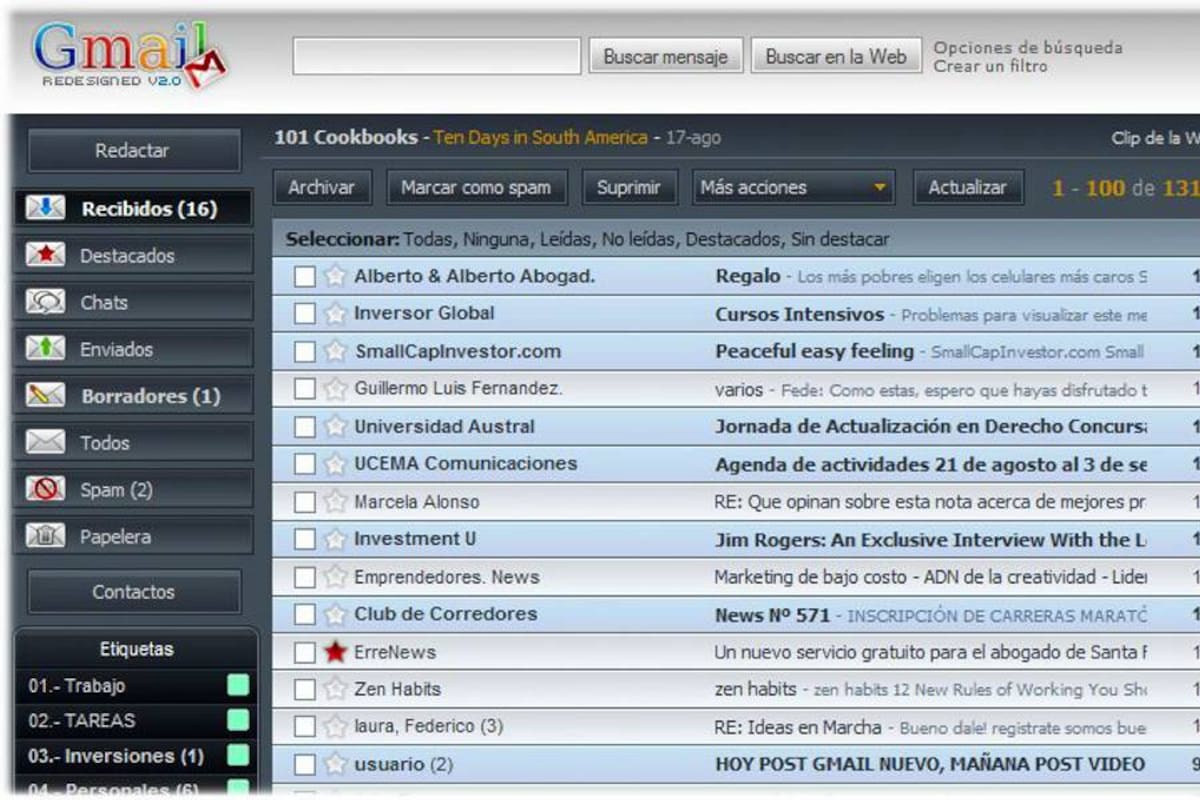Click the Archivar button
Screen dimensions: 1200x800
point(322,187)
